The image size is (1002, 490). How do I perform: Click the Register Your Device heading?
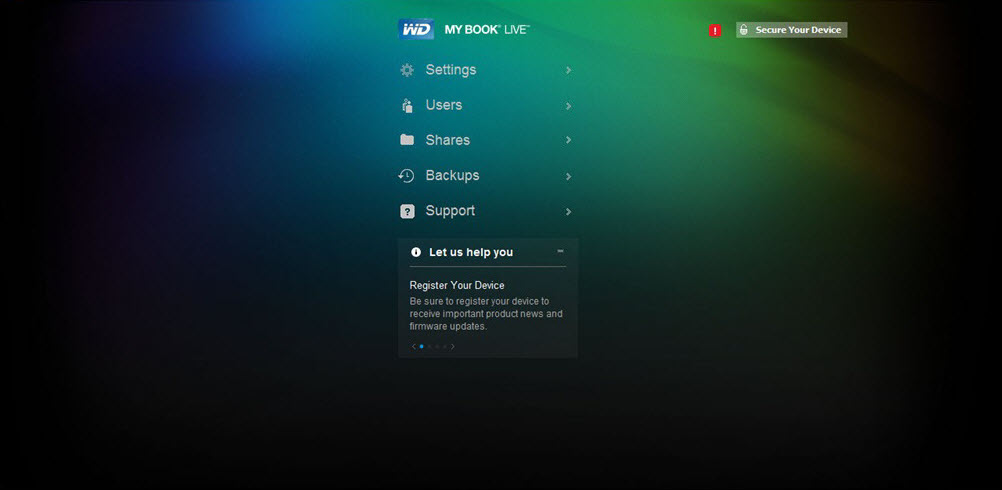click(457, 286)
